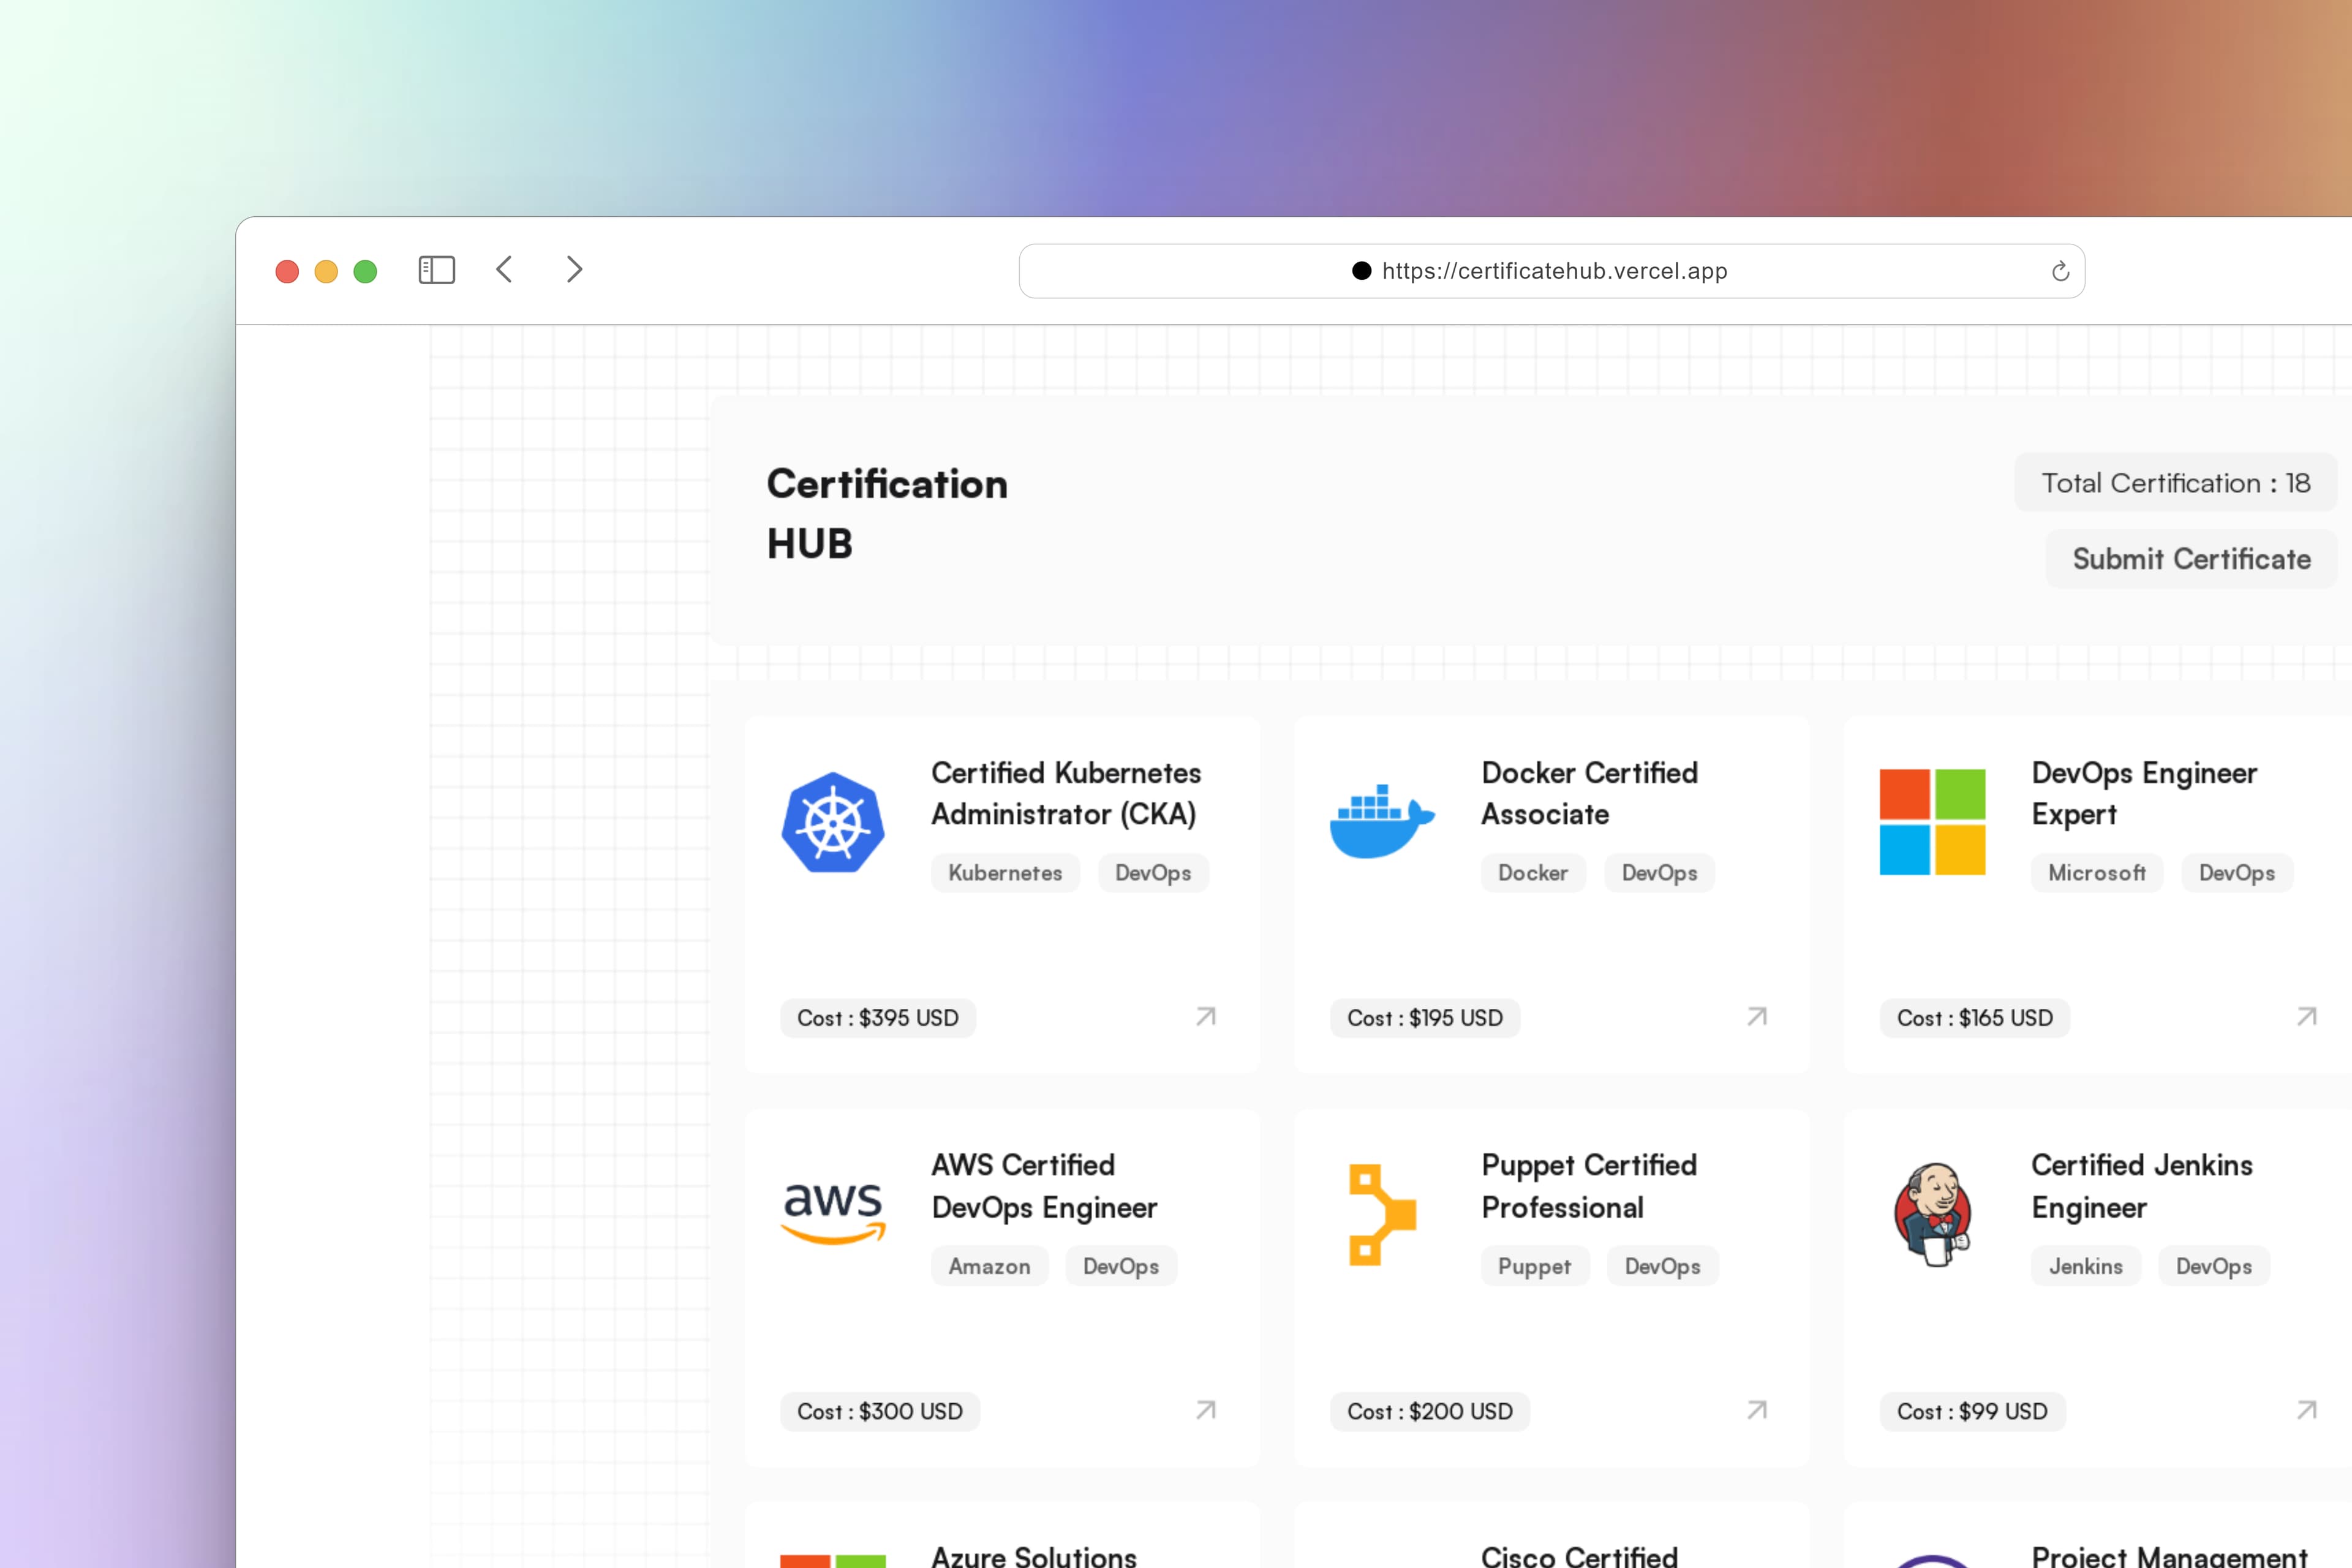This screenshot has height=1568, width=2352.
Task: Select the DevOps tag on the Puppet card
Action: coord(1662,1266)
